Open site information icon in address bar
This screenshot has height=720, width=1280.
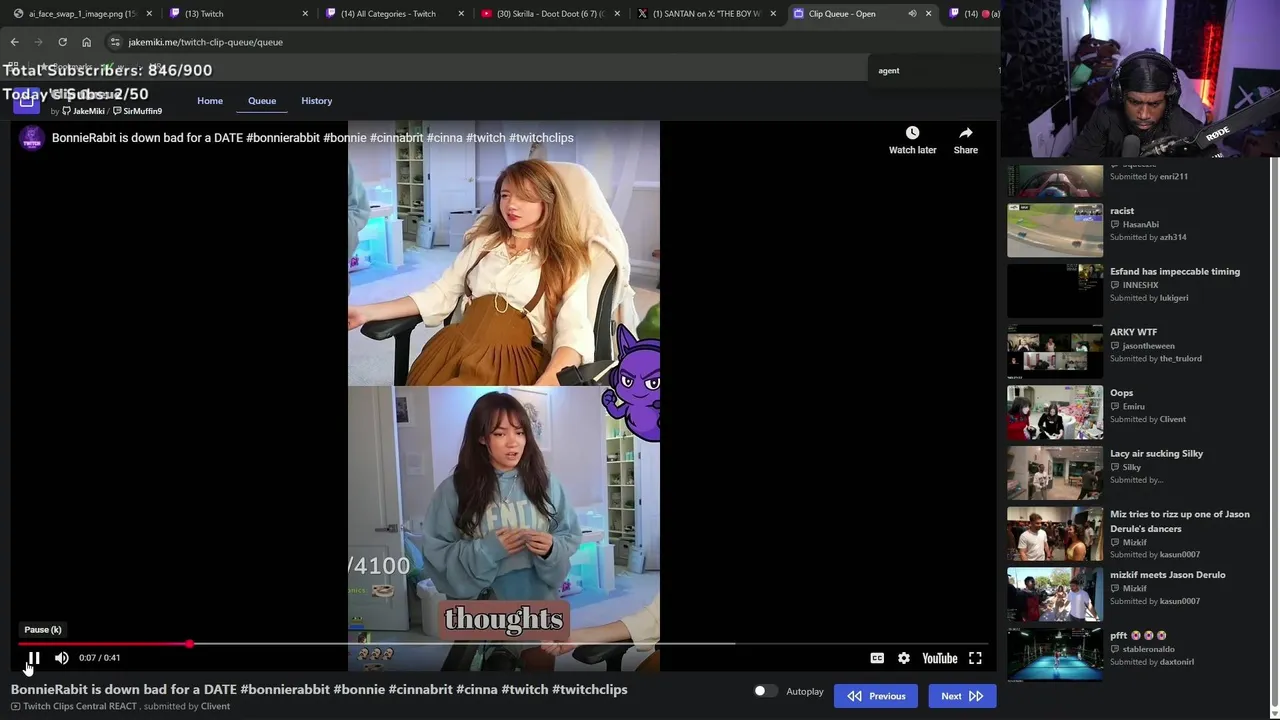tap(116, 42)
